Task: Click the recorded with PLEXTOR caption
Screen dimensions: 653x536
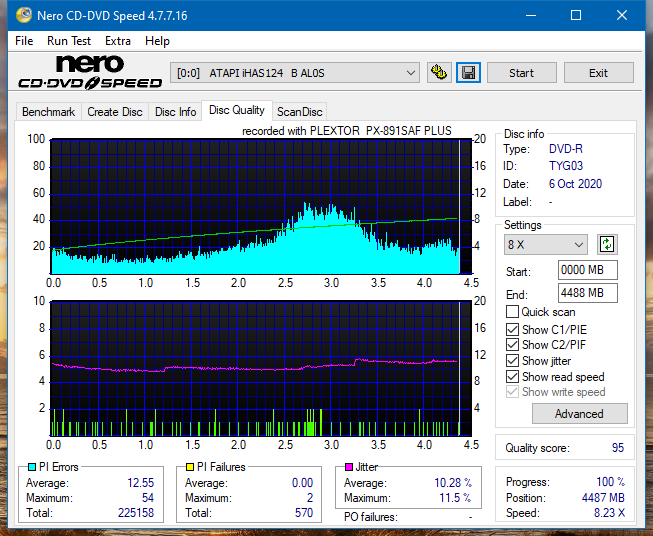Action: [x=346, y=131]
